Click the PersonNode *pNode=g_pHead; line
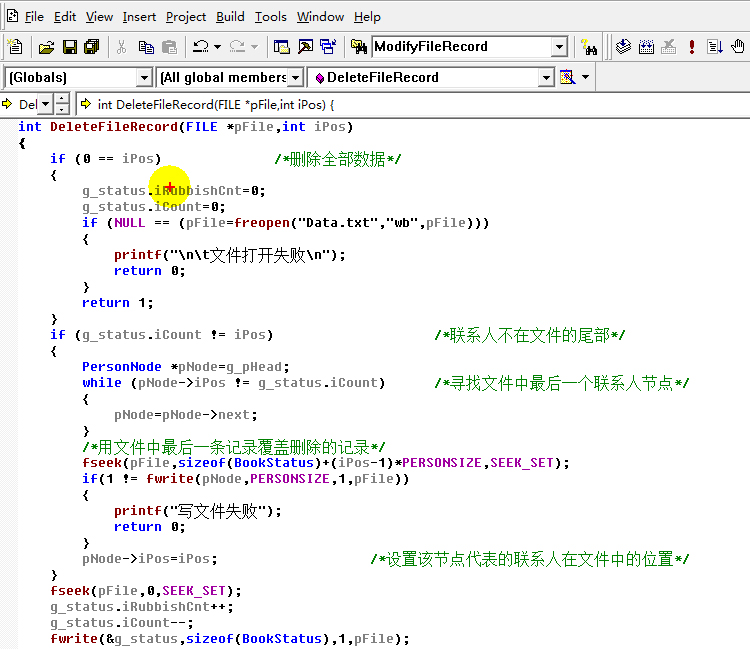This screenshot has width=750, height=649. 186,367
